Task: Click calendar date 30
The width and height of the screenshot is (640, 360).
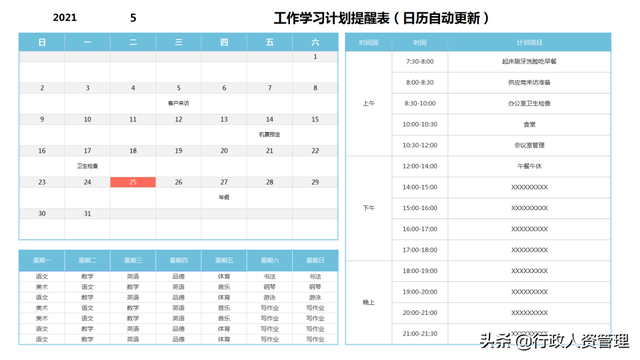Action: pyautogui.click(x=42, y=213)
